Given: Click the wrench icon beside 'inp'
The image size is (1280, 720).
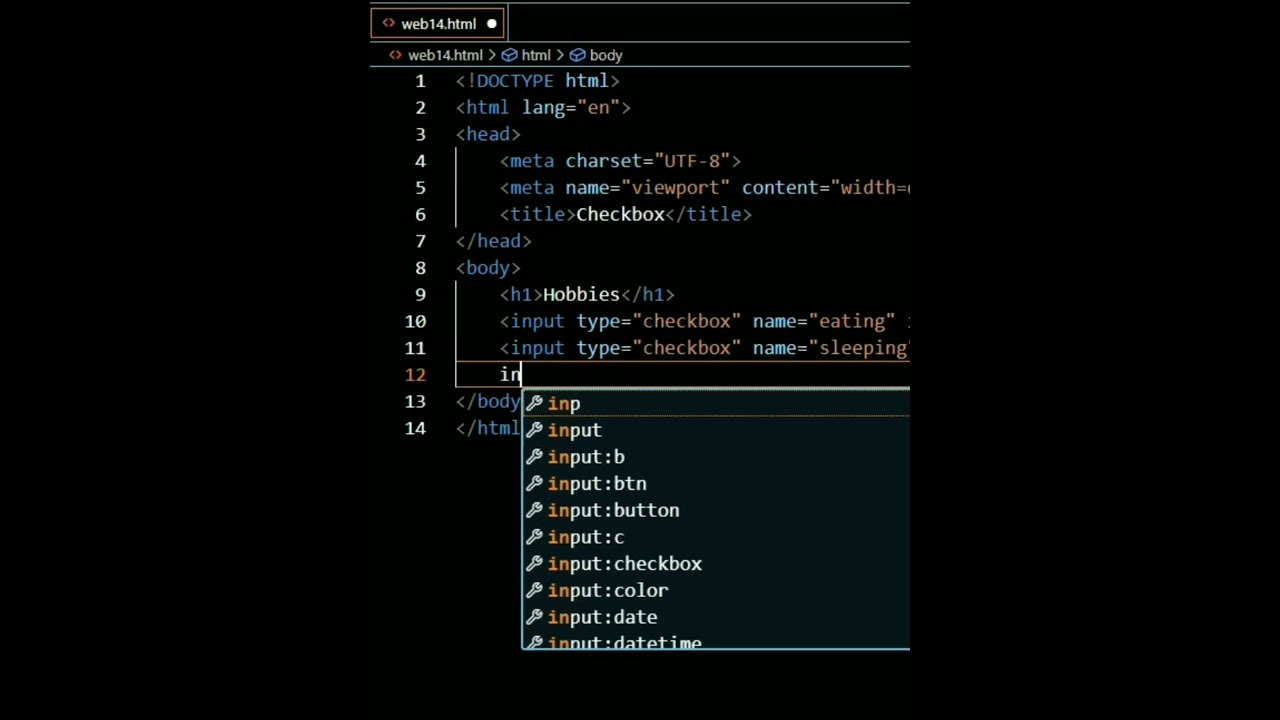Looking at the screenshot, I should (534, 403).
